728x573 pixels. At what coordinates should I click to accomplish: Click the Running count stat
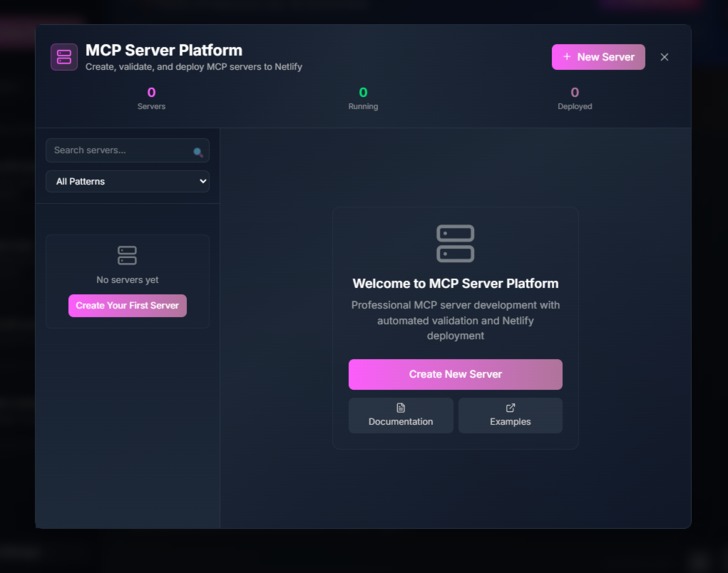(363, 98)
